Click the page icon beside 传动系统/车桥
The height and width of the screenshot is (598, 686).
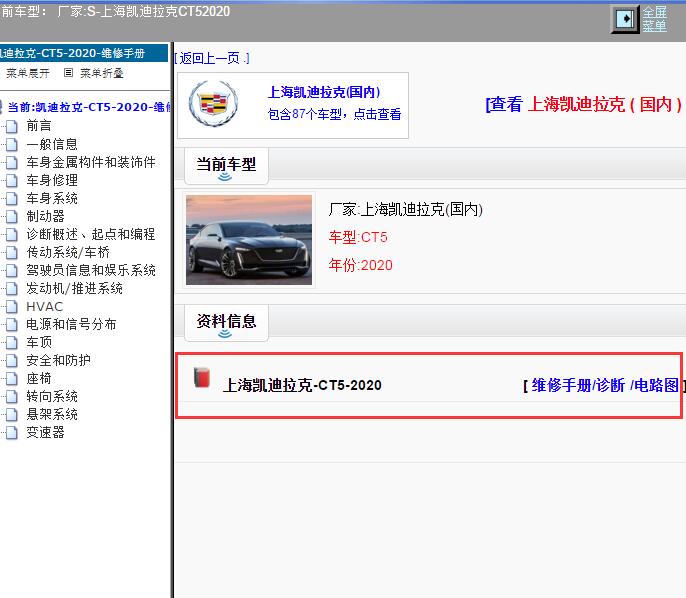tap(12, 253)
